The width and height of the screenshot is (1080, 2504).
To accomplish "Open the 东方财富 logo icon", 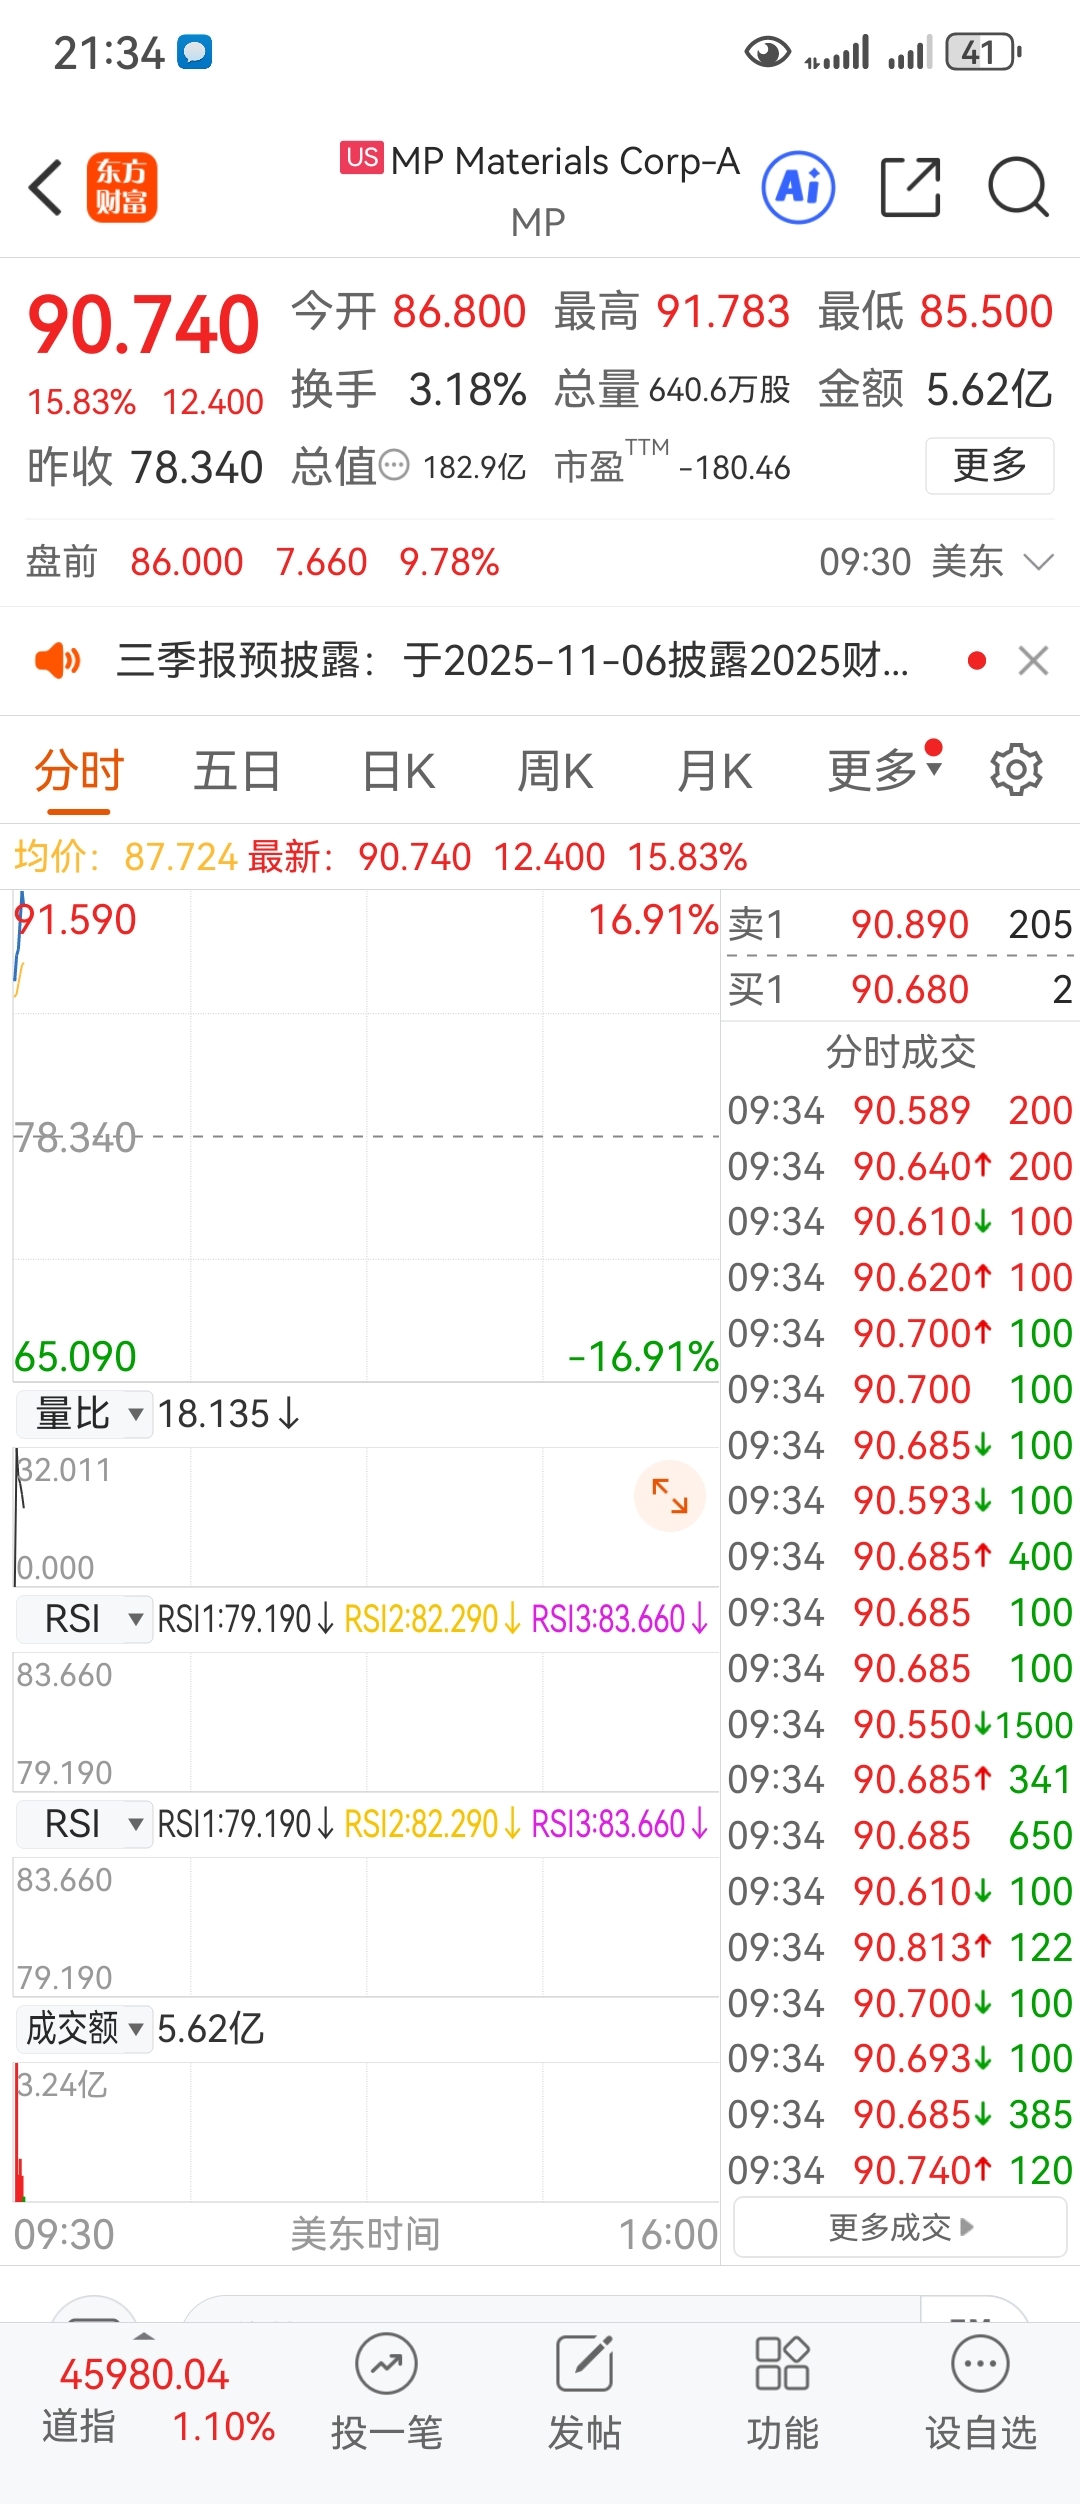I will [x=122, y=187].
